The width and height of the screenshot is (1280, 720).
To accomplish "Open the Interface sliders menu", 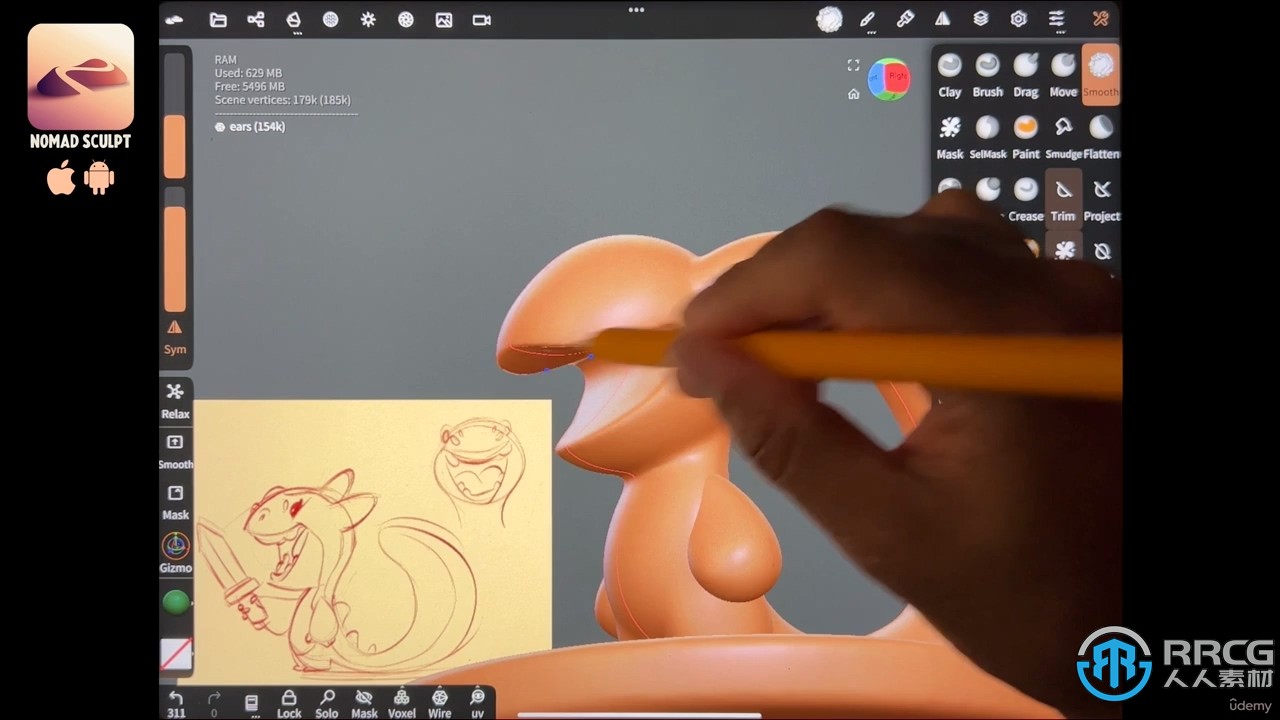I will click(1056, 19).
